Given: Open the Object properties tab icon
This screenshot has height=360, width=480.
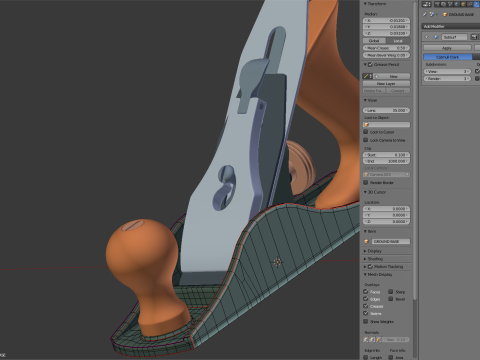Looking at the screenshot, I should (463, 4).
